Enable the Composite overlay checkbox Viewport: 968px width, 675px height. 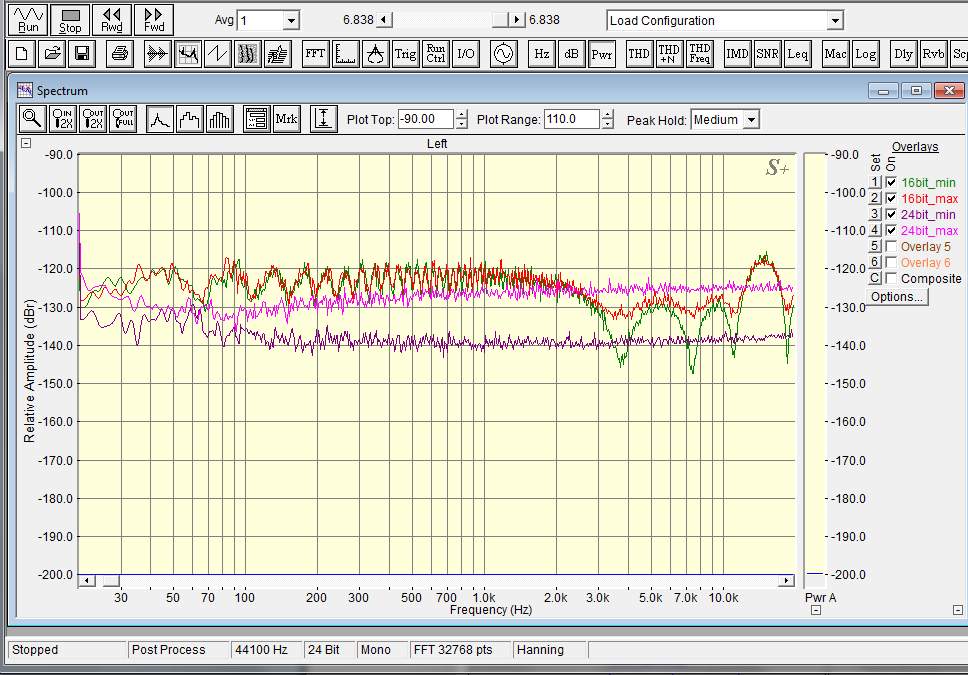coord(891,279)
